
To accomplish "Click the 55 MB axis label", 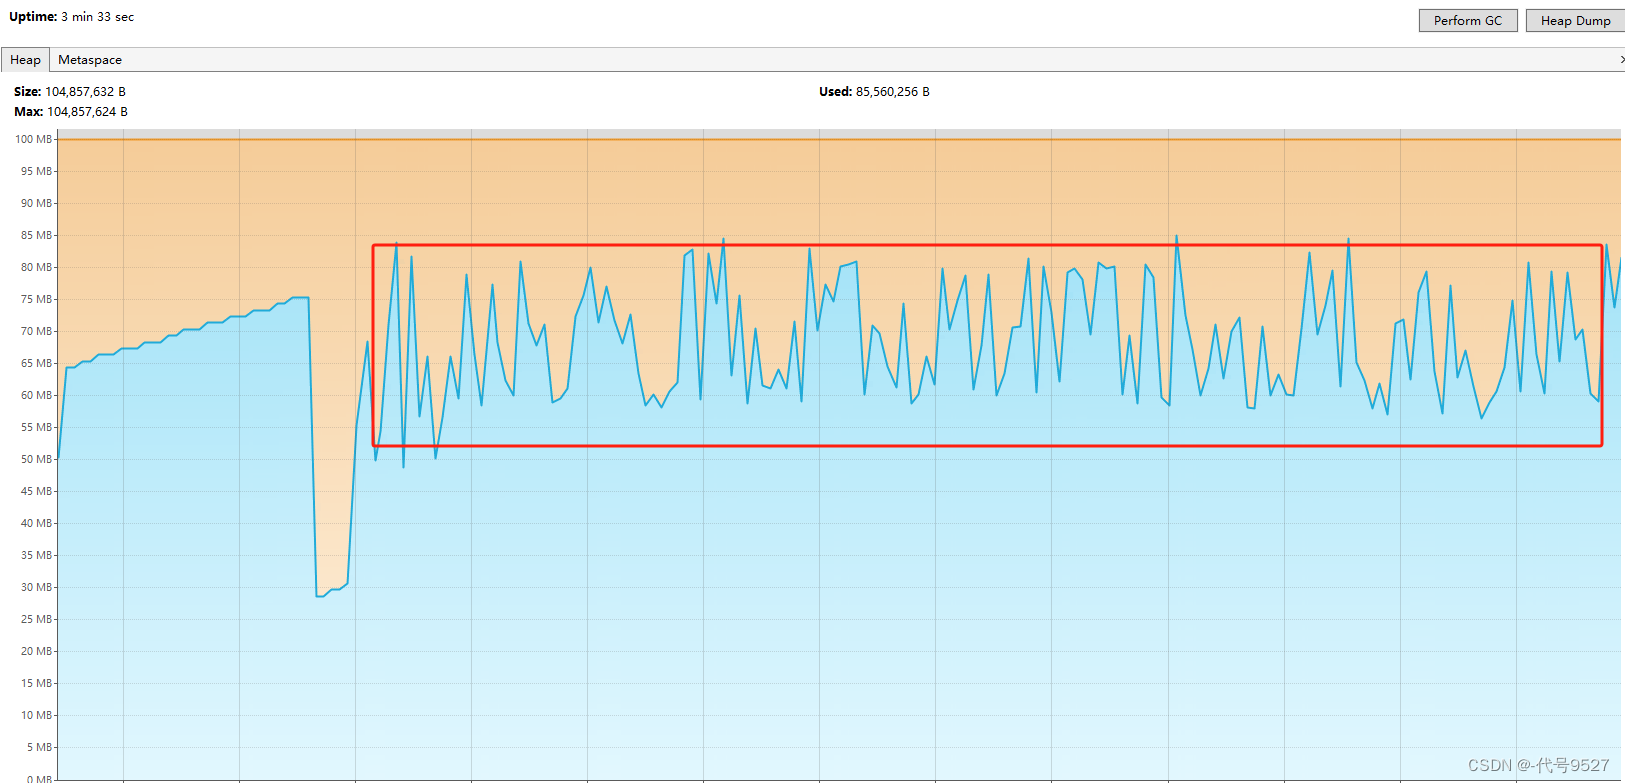I will pyautogui.click(x=36, y=427).
